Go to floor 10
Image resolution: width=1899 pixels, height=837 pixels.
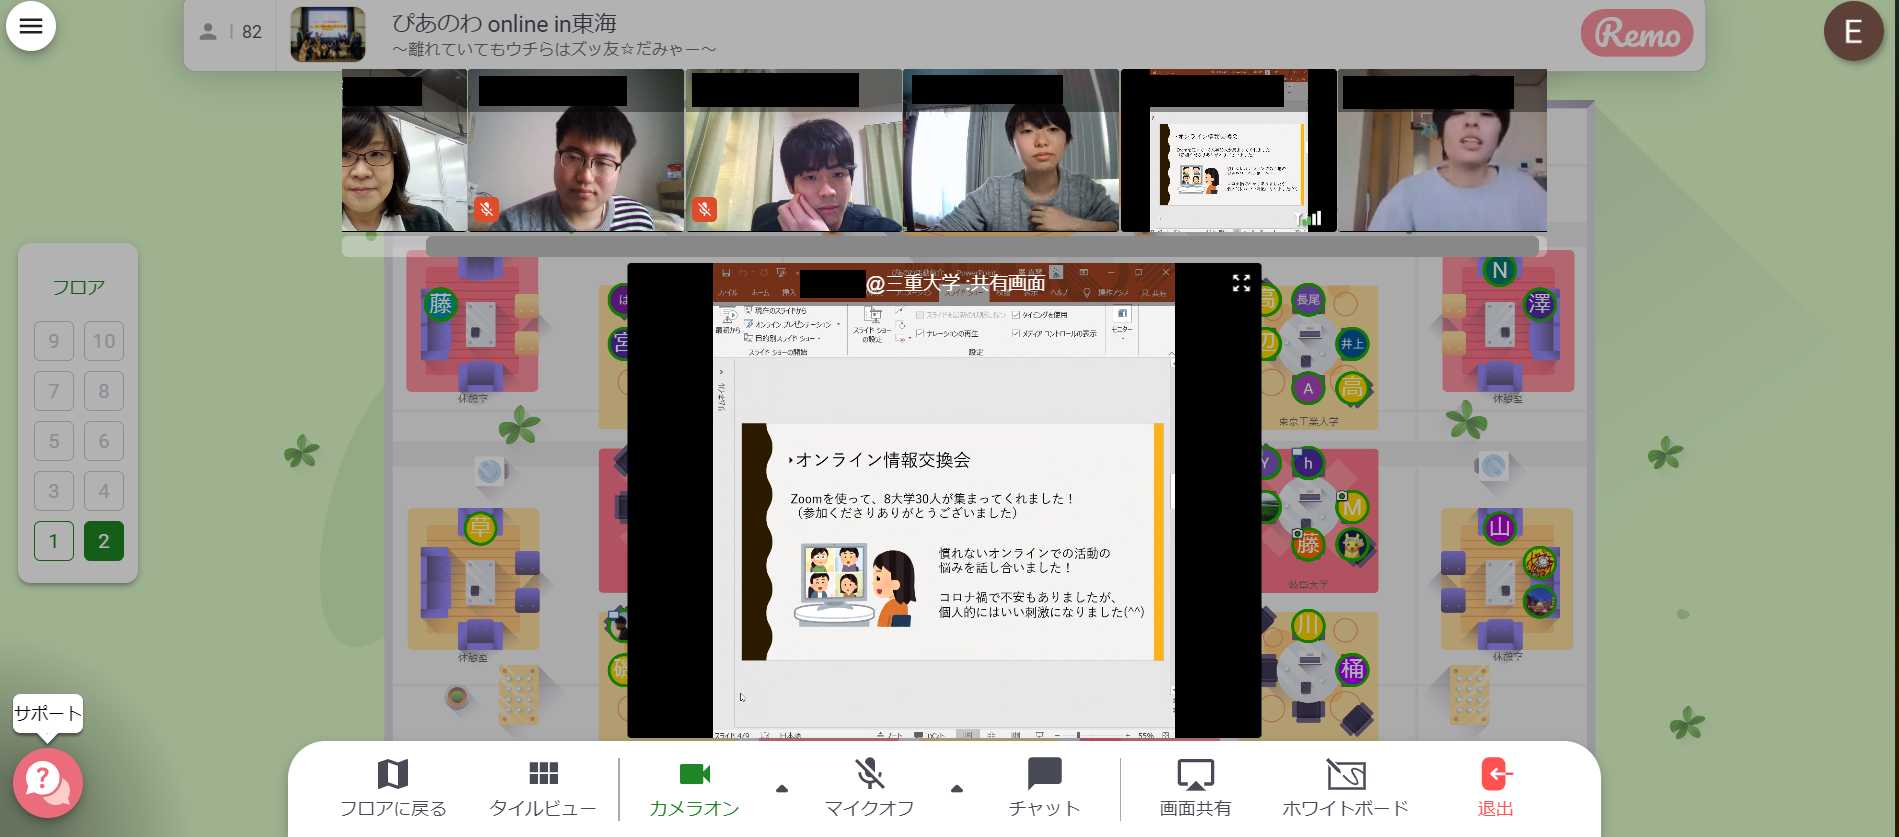(104, 341)
